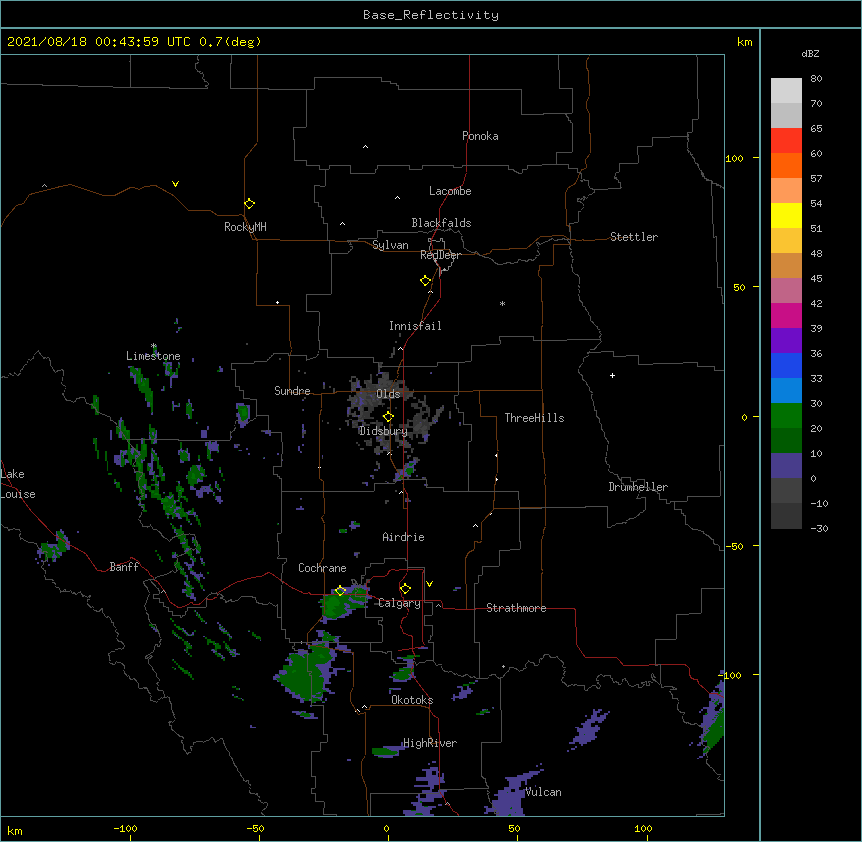Click the Blackfalds city label
The image size is (862, 842).
tap(441, 223)
